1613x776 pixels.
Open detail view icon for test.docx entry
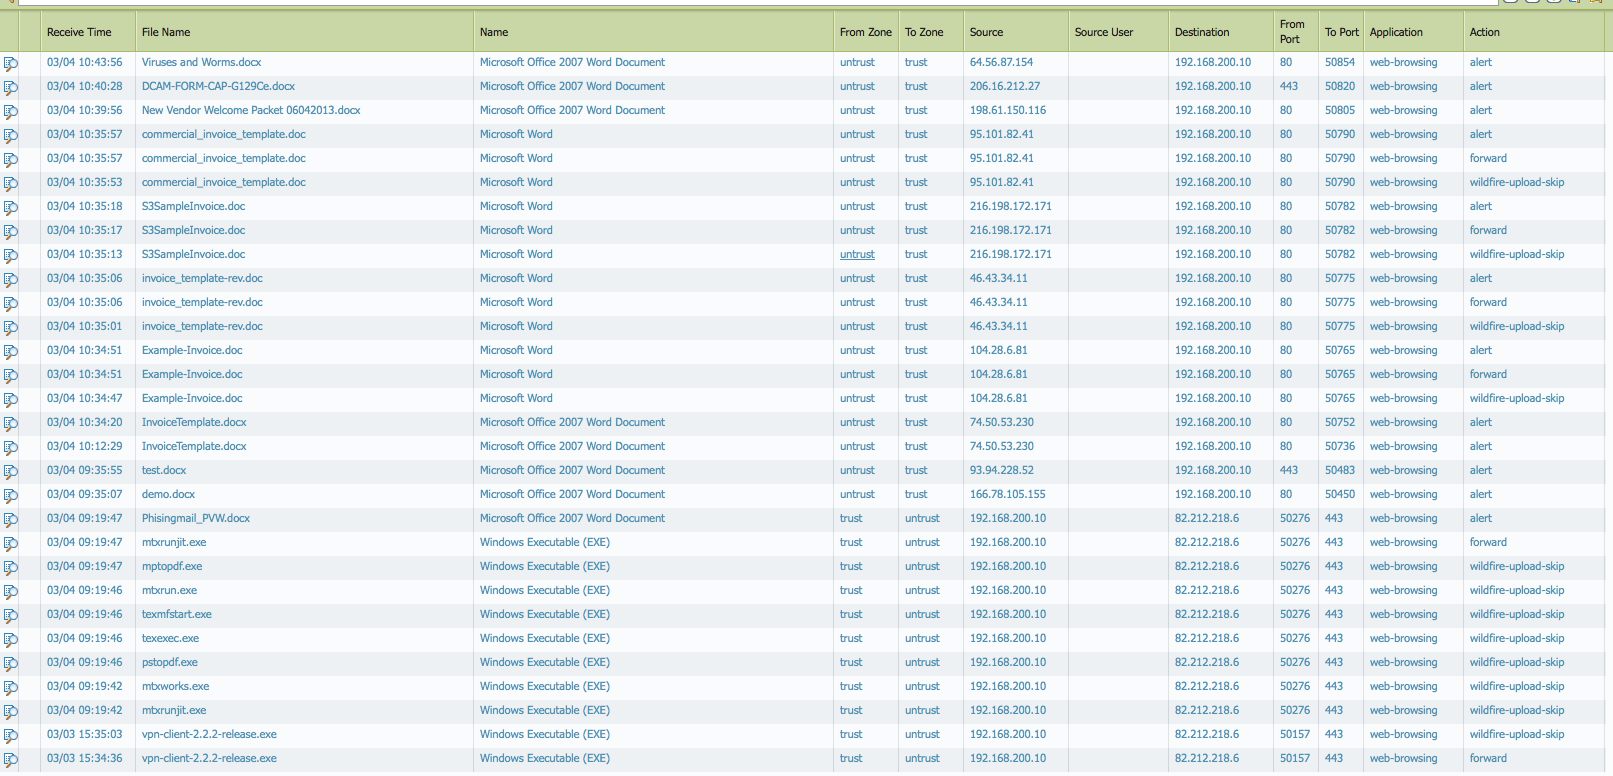click(x=10, y=471)
